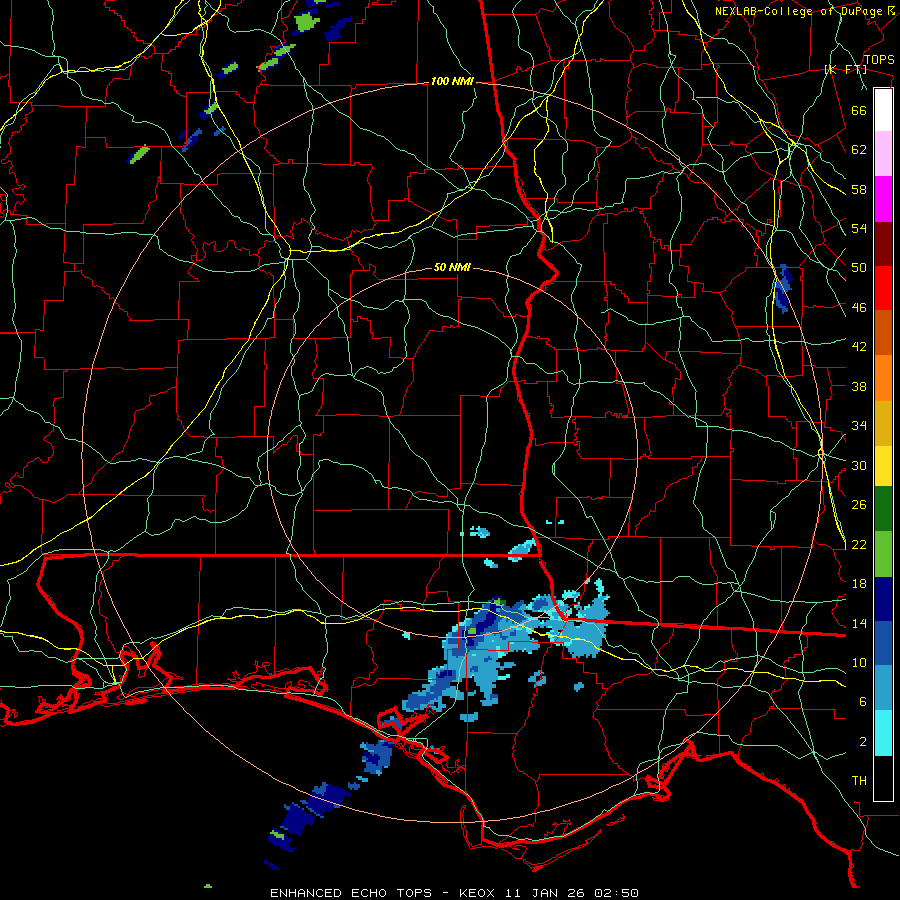Pick the cyan legend swatch
This screenshot has height=900, width=900.
[x=883, y=733]
